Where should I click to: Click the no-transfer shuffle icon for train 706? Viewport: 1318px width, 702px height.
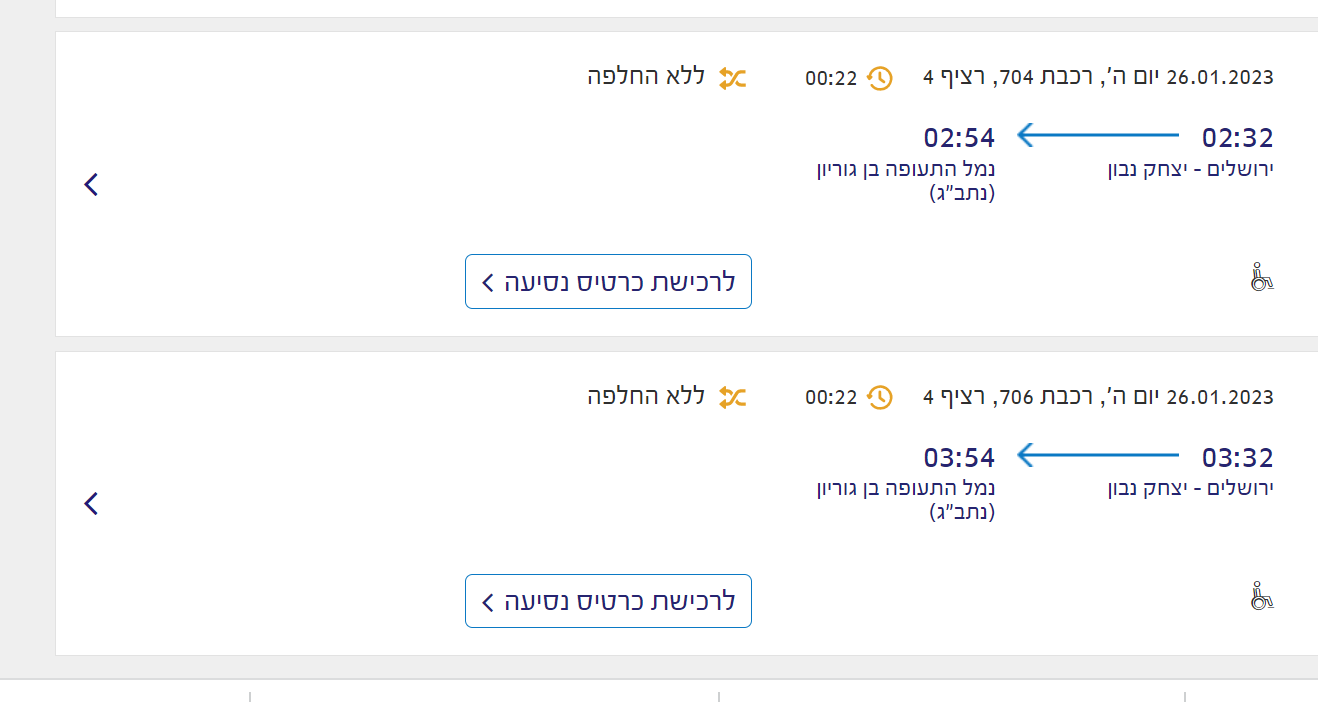(x=733, y=398)
